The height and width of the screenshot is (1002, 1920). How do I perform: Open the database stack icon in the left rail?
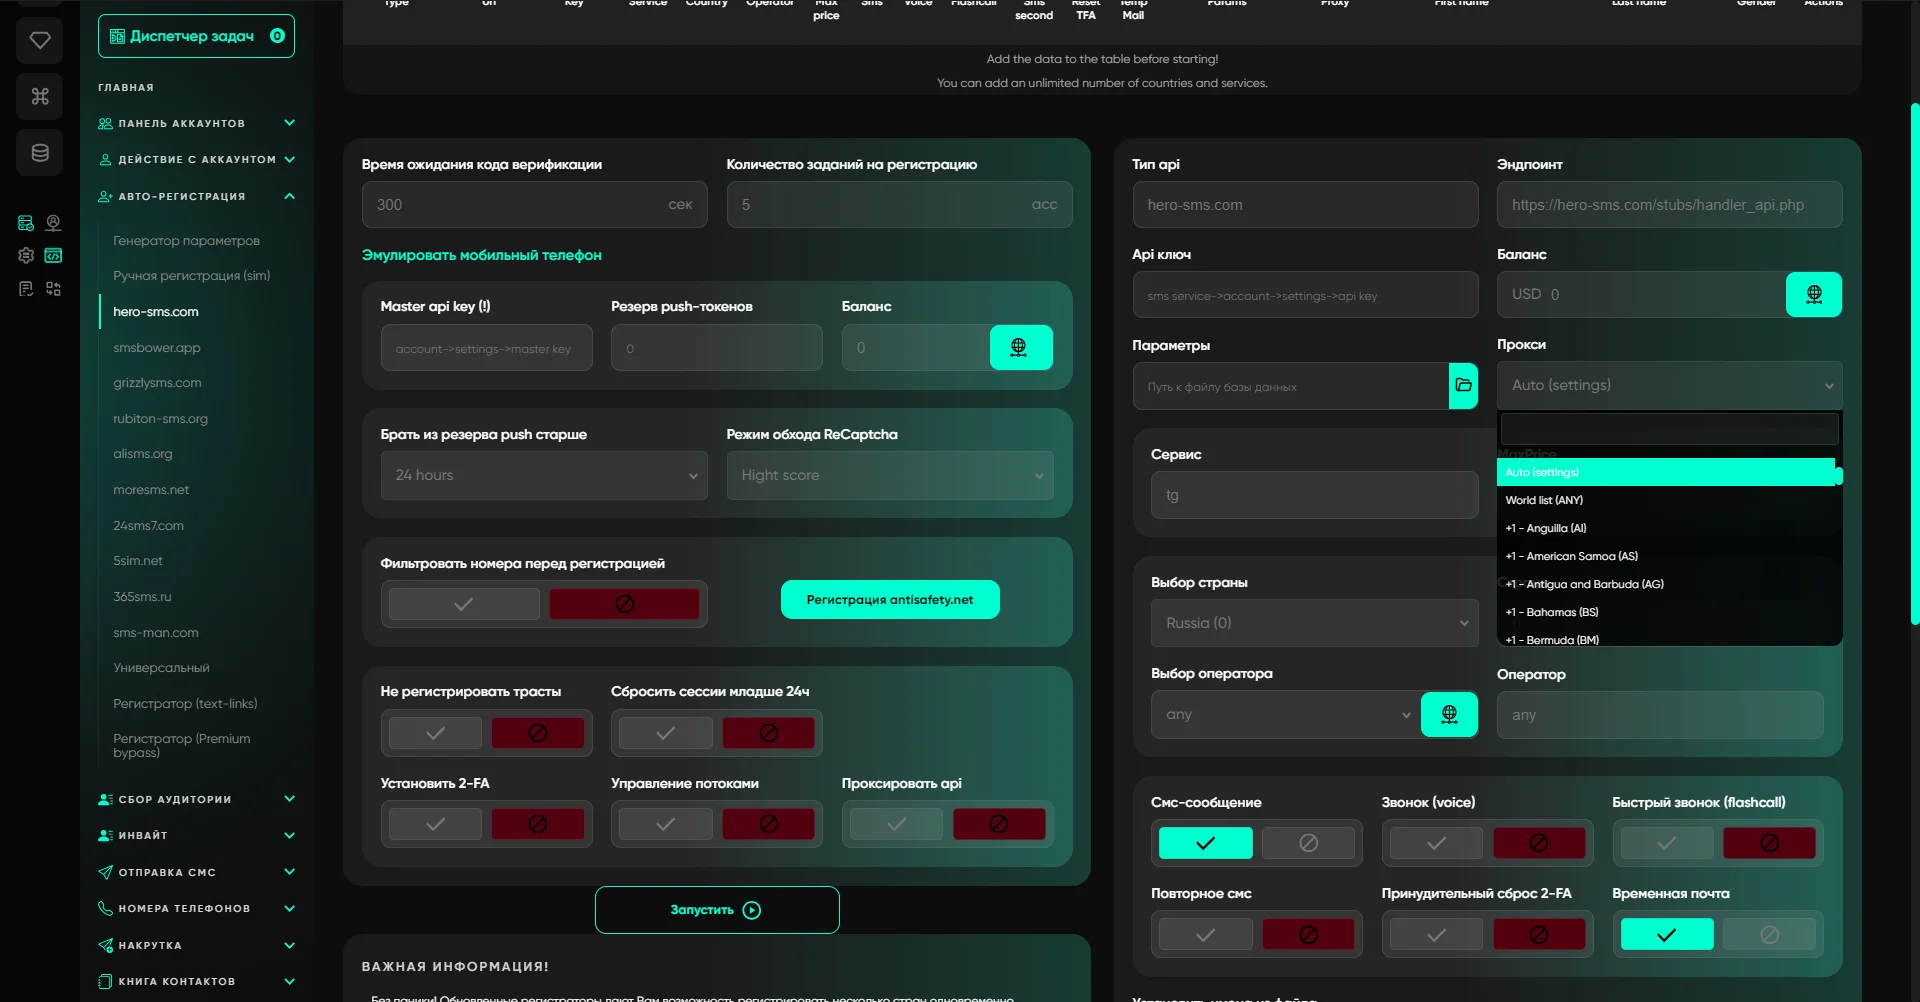point(40,153)
